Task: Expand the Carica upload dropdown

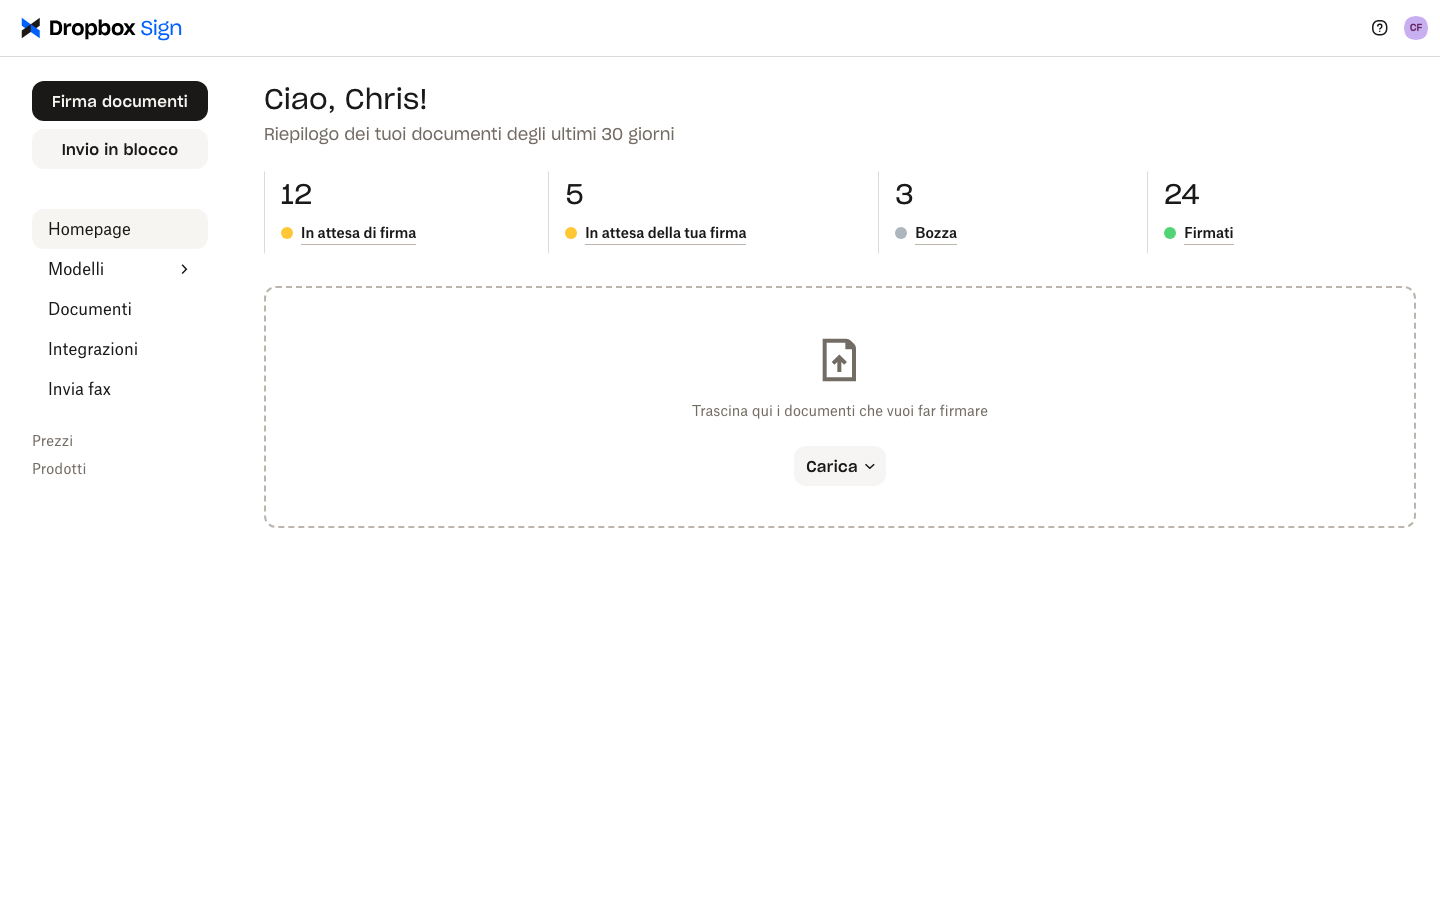Action: tap(839, 466)
